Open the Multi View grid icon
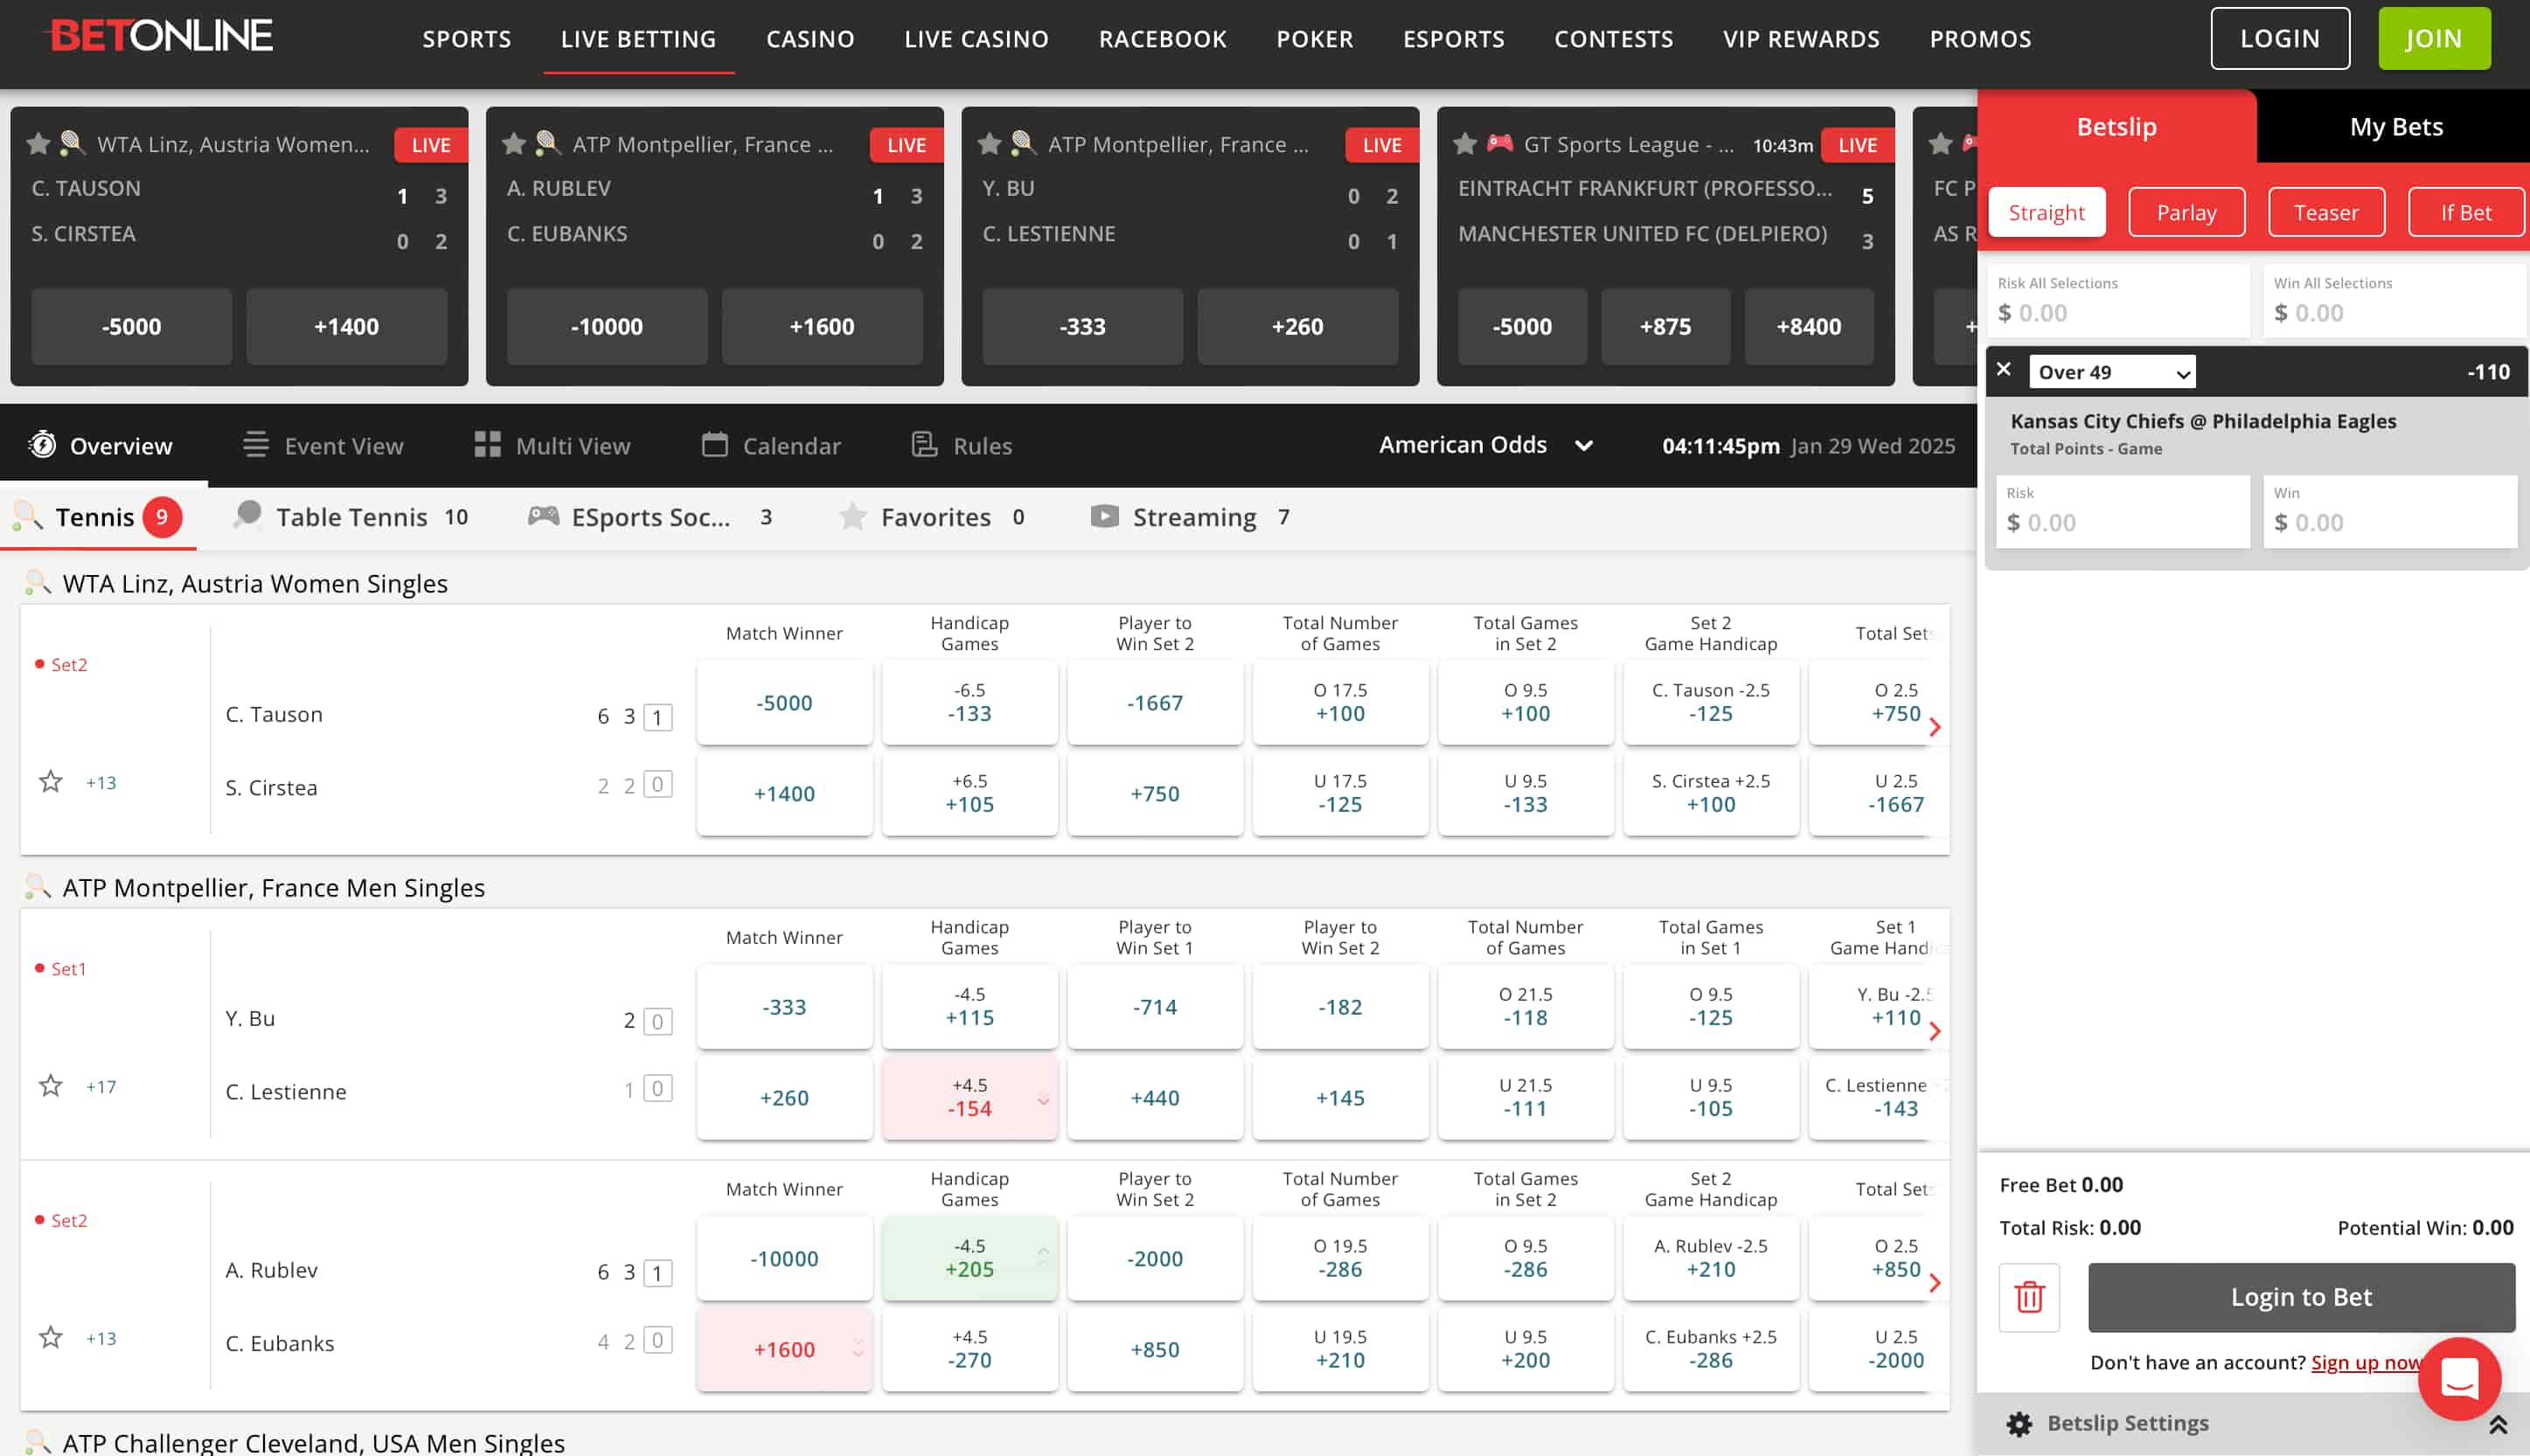 coord(489,445)
